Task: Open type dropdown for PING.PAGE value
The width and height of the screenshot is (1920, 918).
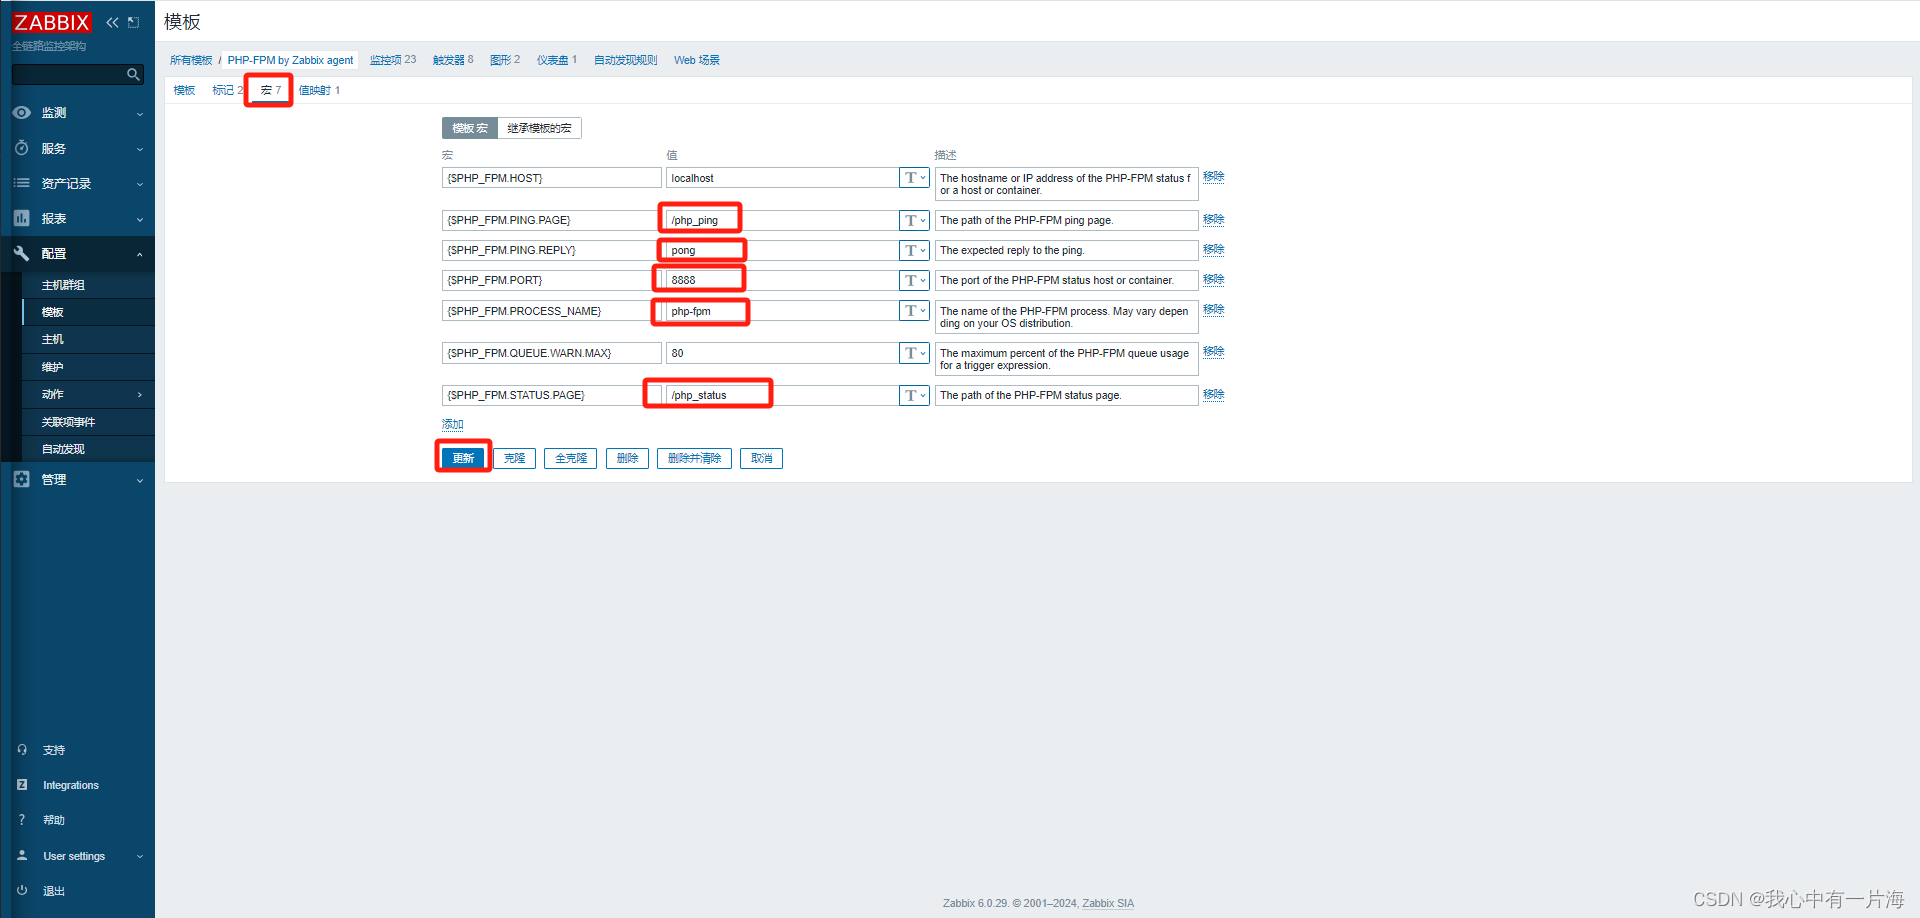Action: click(914, 220)
